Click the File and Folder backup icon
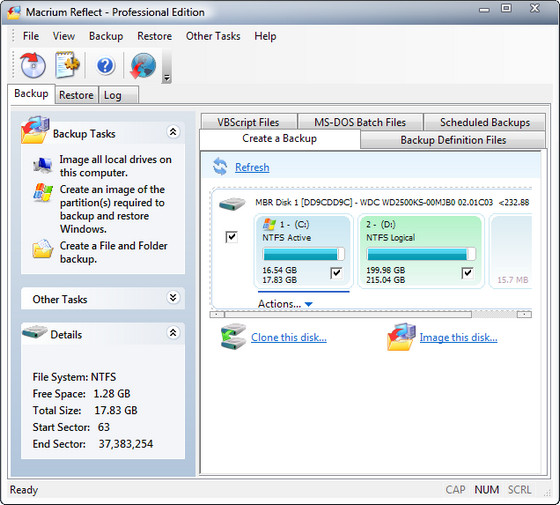The image size is (560, 505). point(42,248)
